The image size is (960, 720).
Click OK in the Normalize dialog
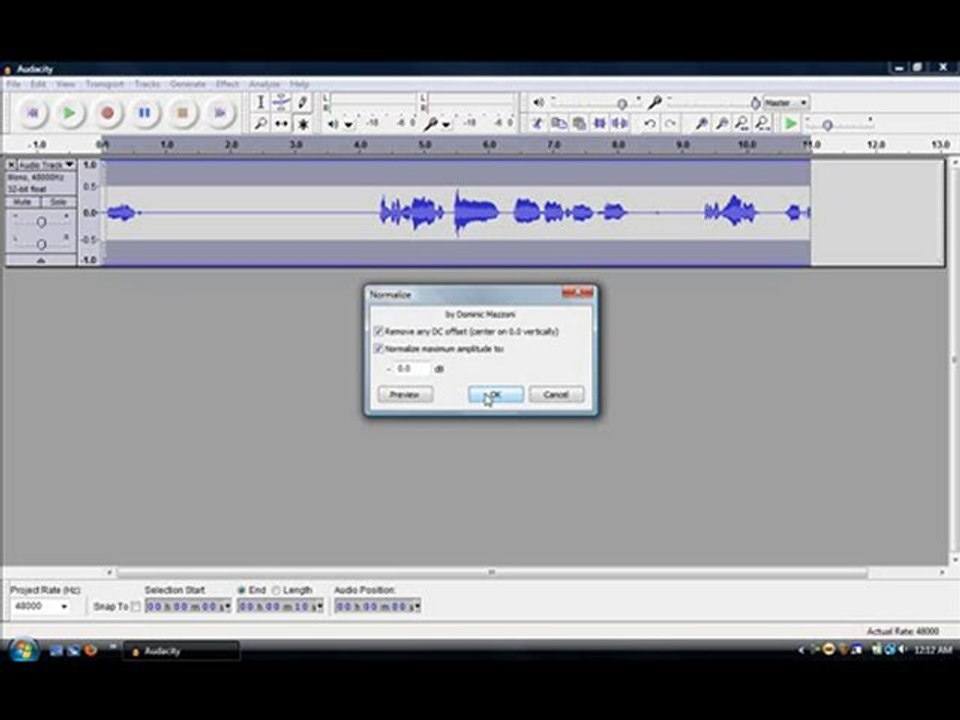[x=496, y=394]
